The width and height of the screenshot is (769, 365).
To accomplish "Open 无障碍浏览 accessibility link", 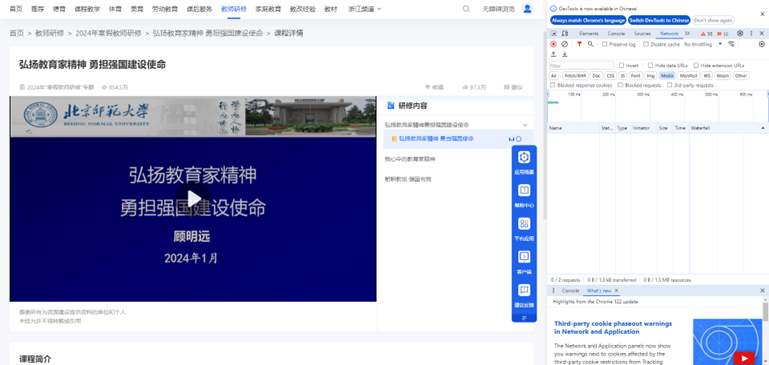I will point(498,9).
